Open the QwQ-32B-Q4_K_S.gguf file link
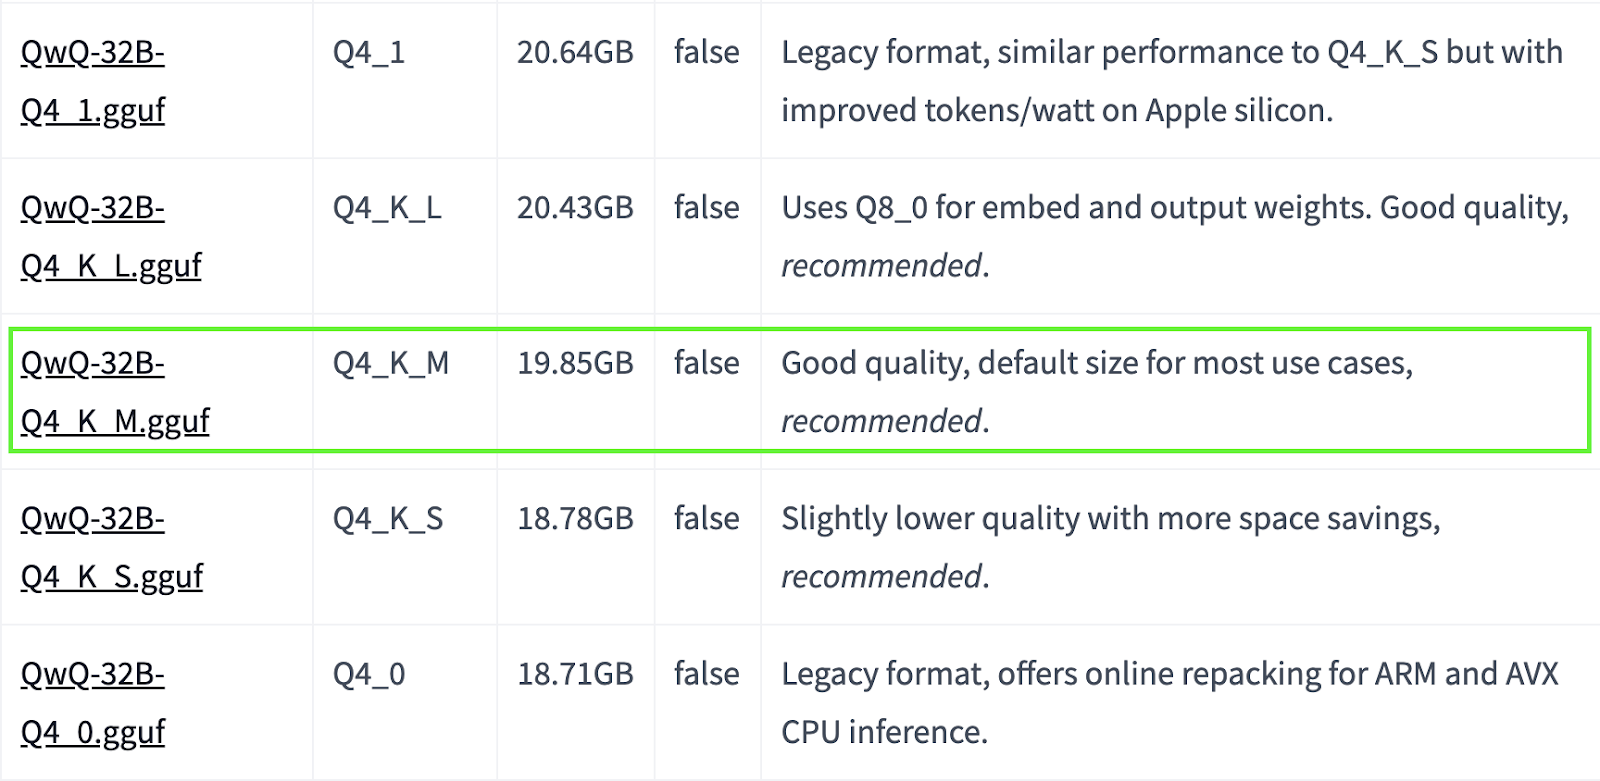 [112, 548]
